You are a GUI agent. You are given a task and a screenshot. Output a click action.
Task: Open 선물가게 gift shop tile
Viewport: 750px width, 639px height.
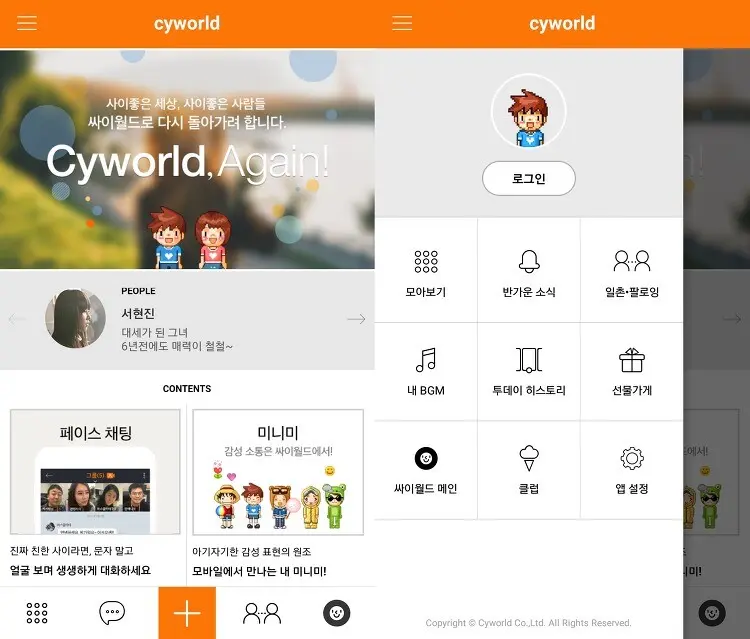pyautogui.click(x=632, y=372)
